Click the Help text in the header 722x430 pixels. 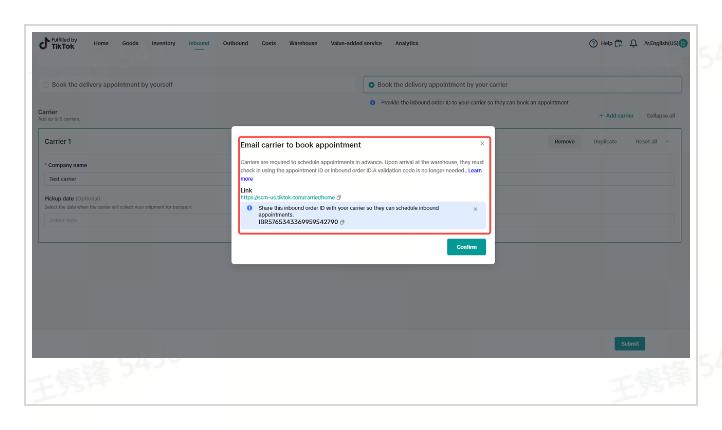(606, 43)
